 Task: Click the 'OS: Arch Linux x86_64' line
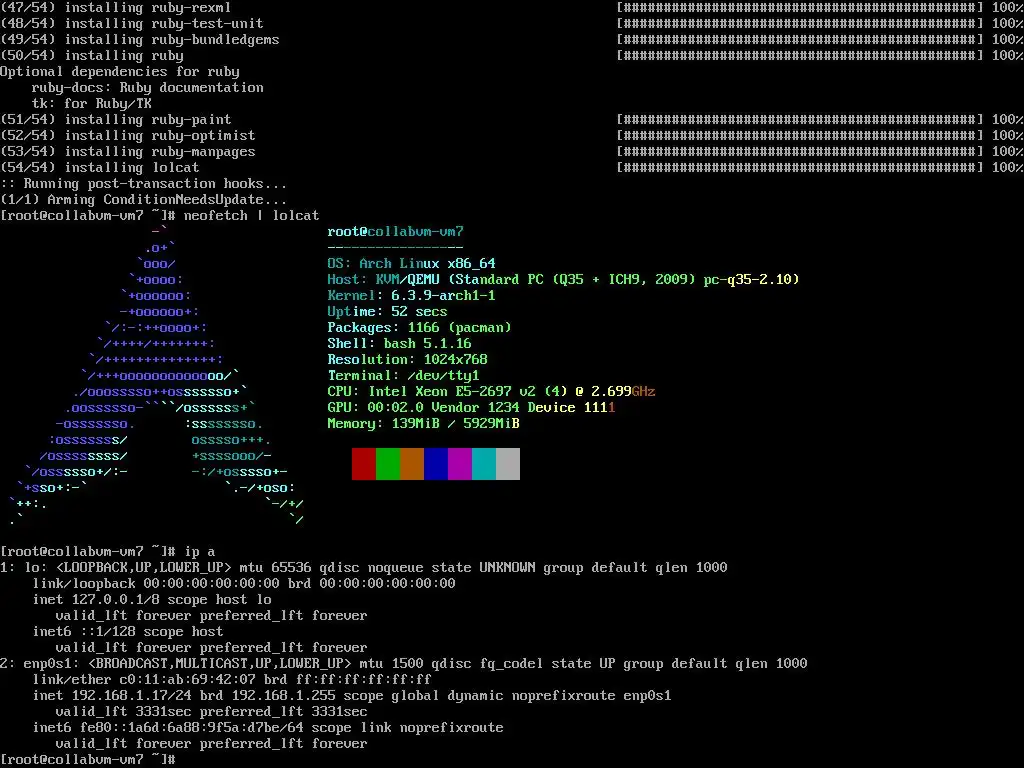(411, 263)
